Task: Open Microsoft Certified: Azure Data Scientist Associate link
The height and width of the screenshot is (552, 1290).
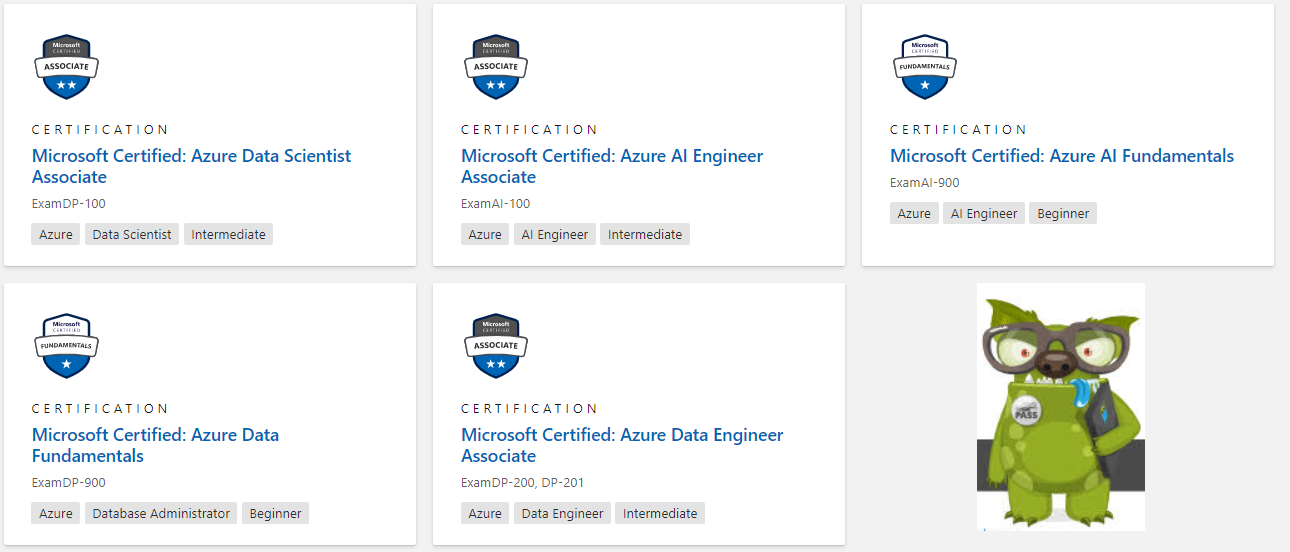Action: pyautogui.click(x=191, y=166)
